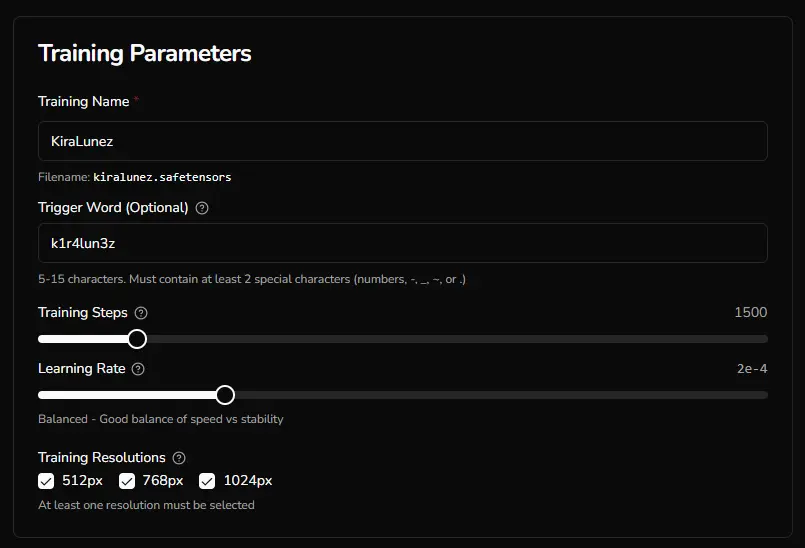Show help for Training Resolutions
Image resolution: width=805 pixels, height=548 pixels.
click(x=179, y=458)
